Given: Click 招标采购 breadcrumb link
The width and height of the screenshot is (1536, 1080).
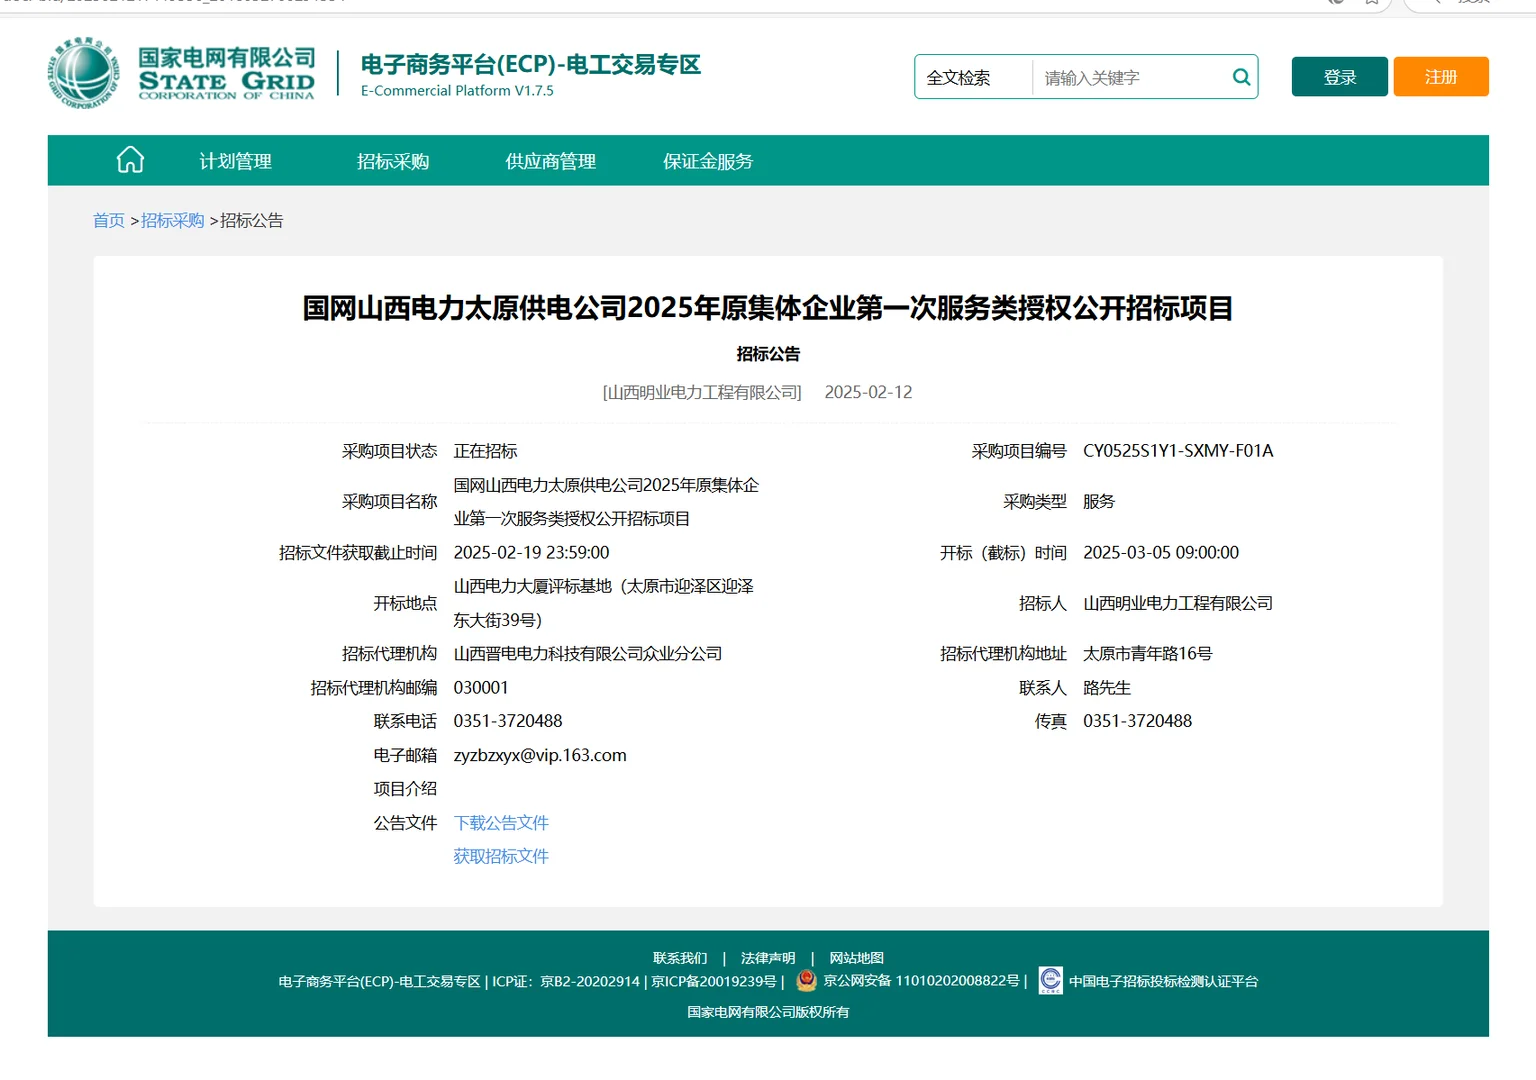Looking at the screenshot, I should pyautogui.click(x=171, y=220).
